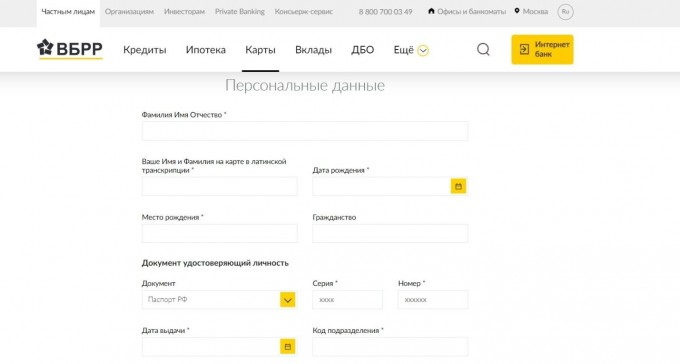Click the Персональные данные heading
This screenshot has width=680, height=364.
click(305, 85)
